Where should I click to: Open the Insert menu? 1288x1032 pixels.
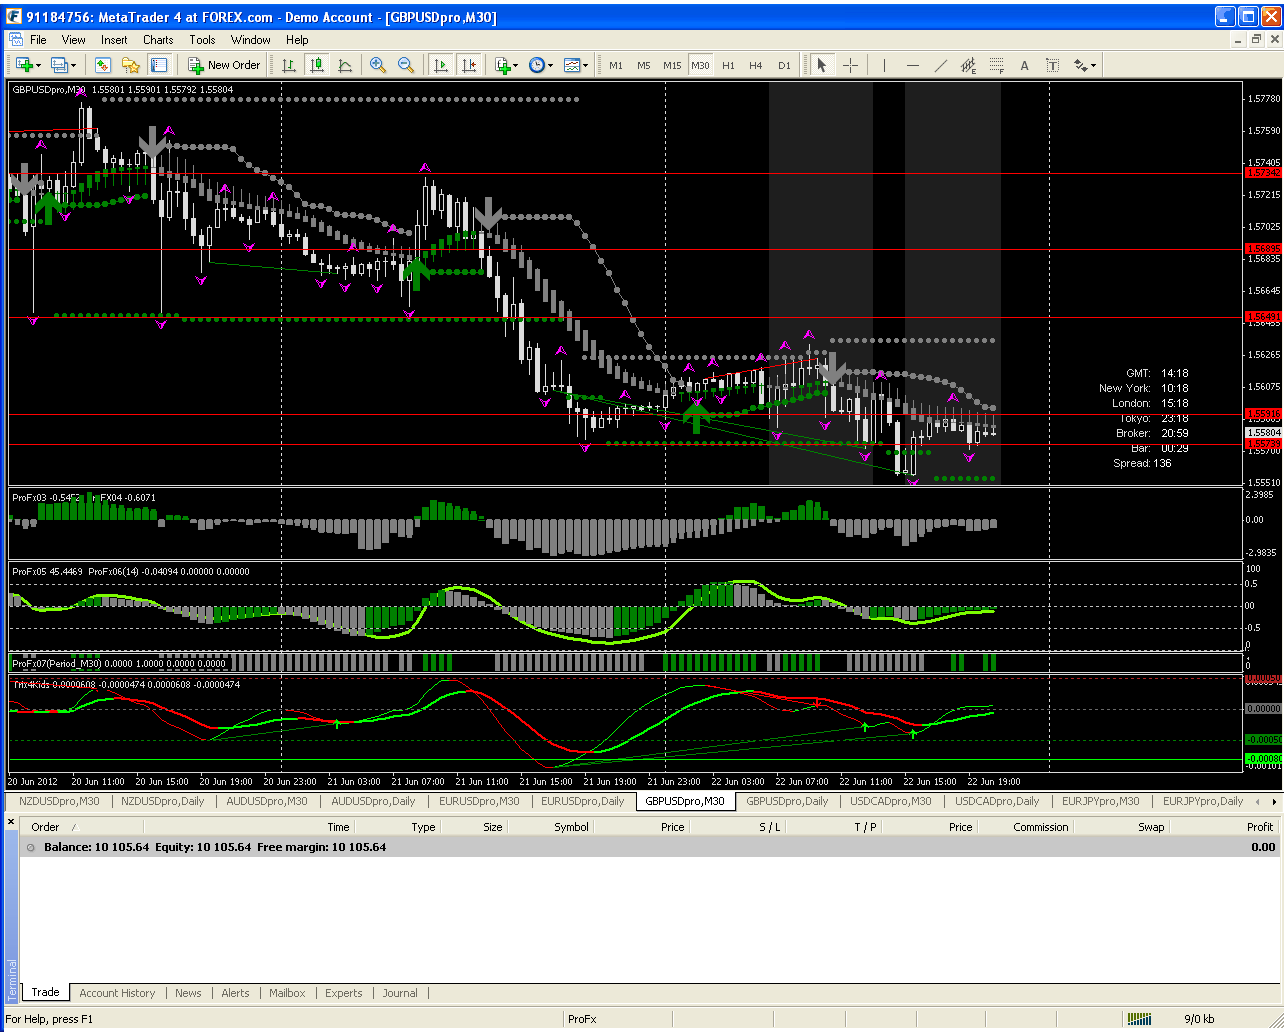[114, 40]
